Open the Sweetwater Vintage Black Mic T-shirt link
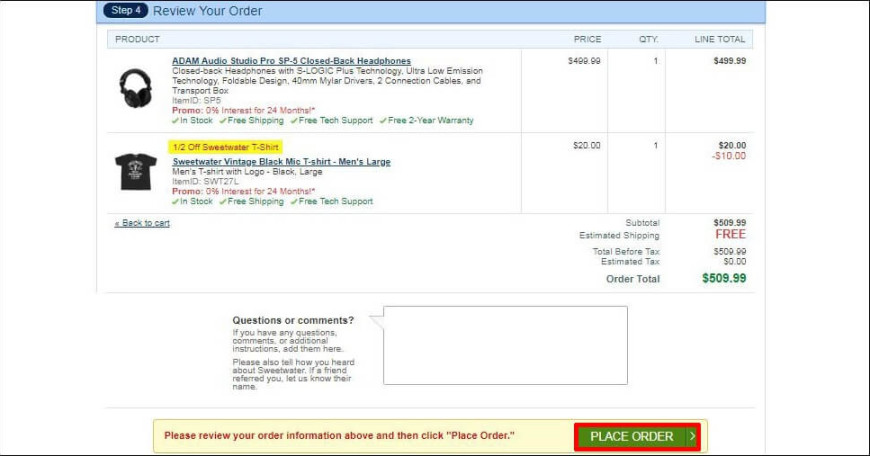870x456 pixels. (x=281, y=162)
